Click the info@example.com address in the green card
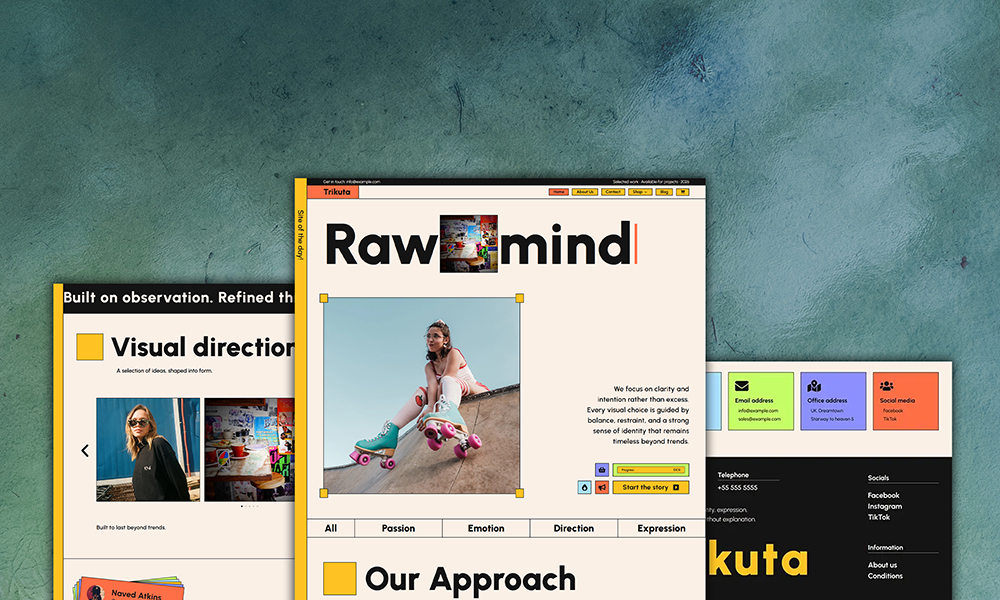Screen dimensions: 1000x600 (758, 411)
